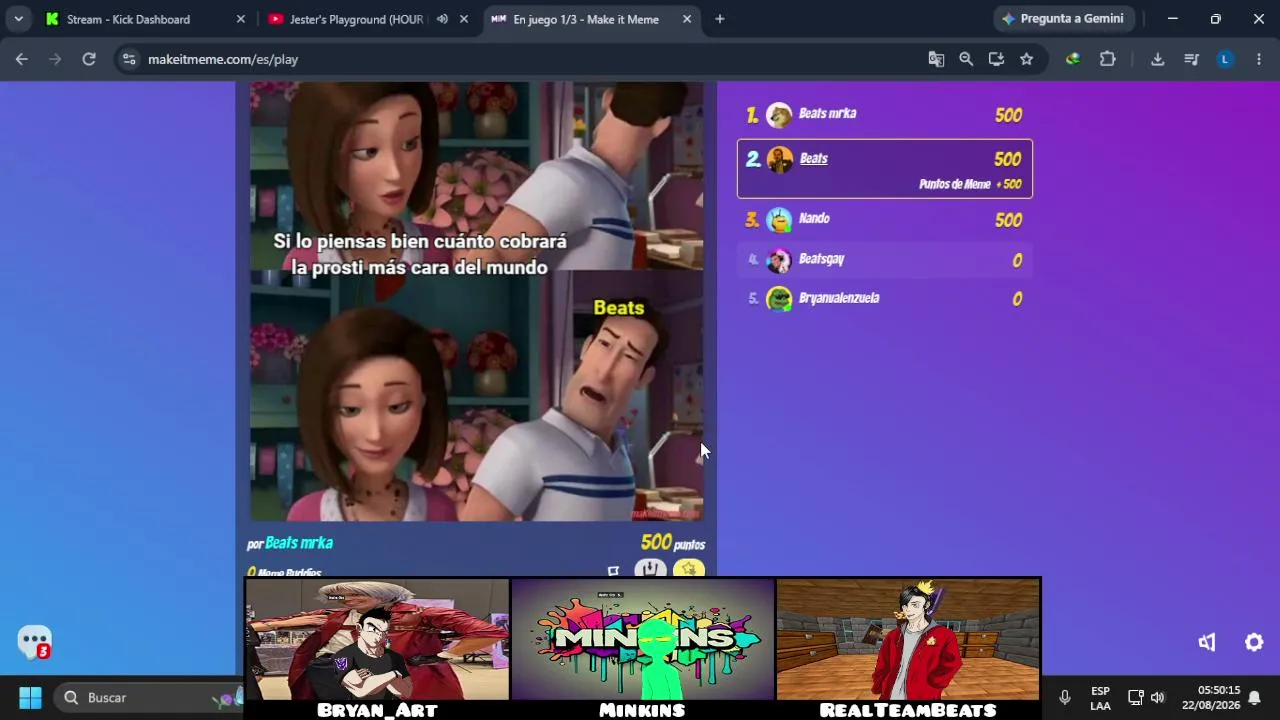Open the Chrome three-dot menu
The height and width of the screenshot is (720, 1280).
tap(1258, 59)
